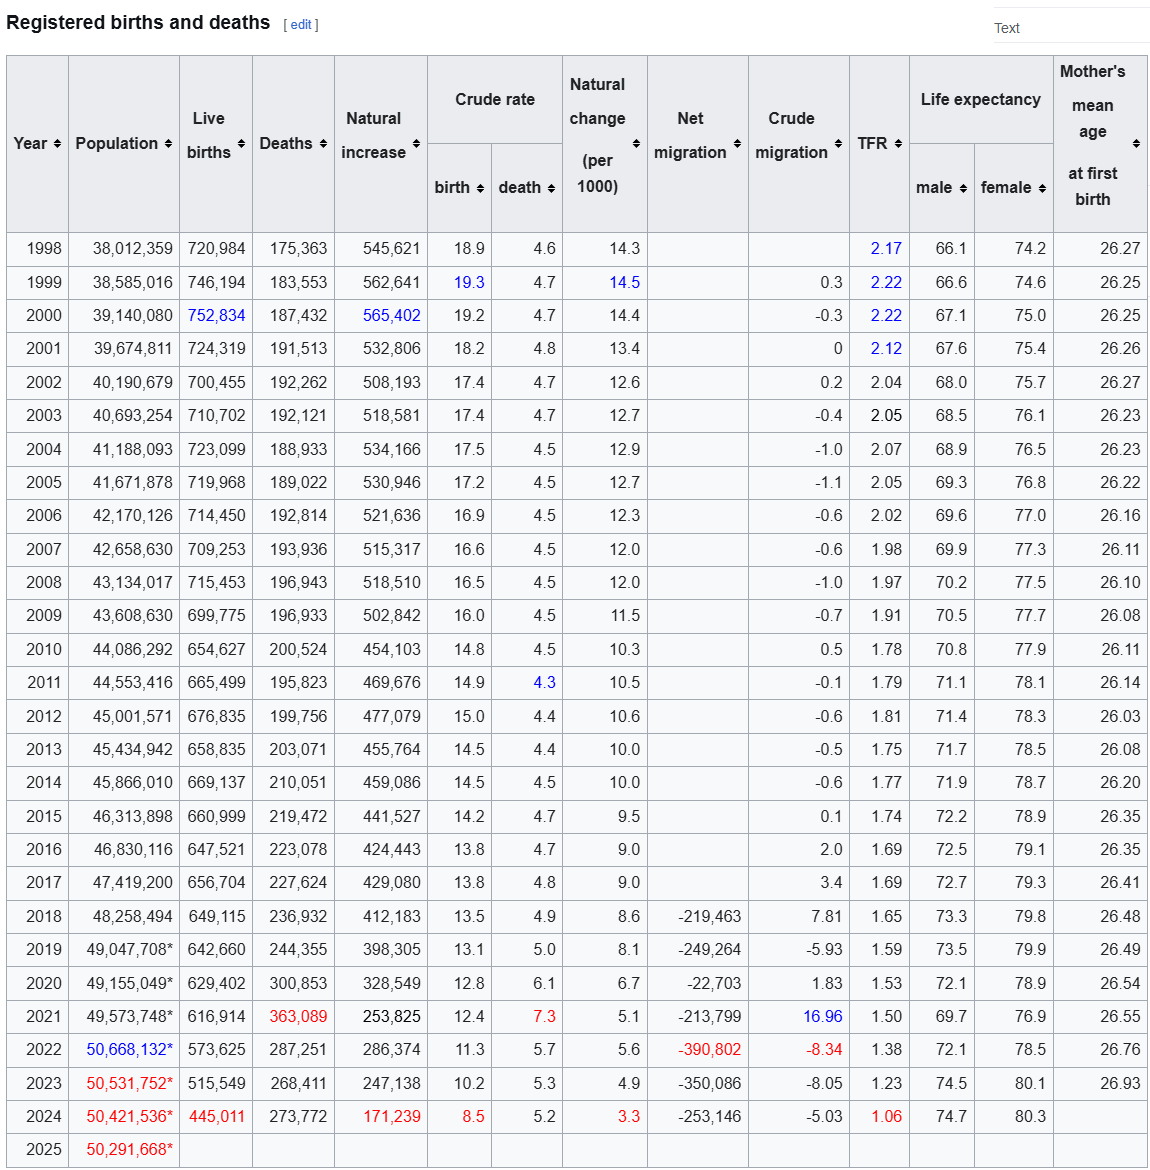
Task: Select natural change 3.3 in 2024 row
Action: click(x=629, y=1116)
